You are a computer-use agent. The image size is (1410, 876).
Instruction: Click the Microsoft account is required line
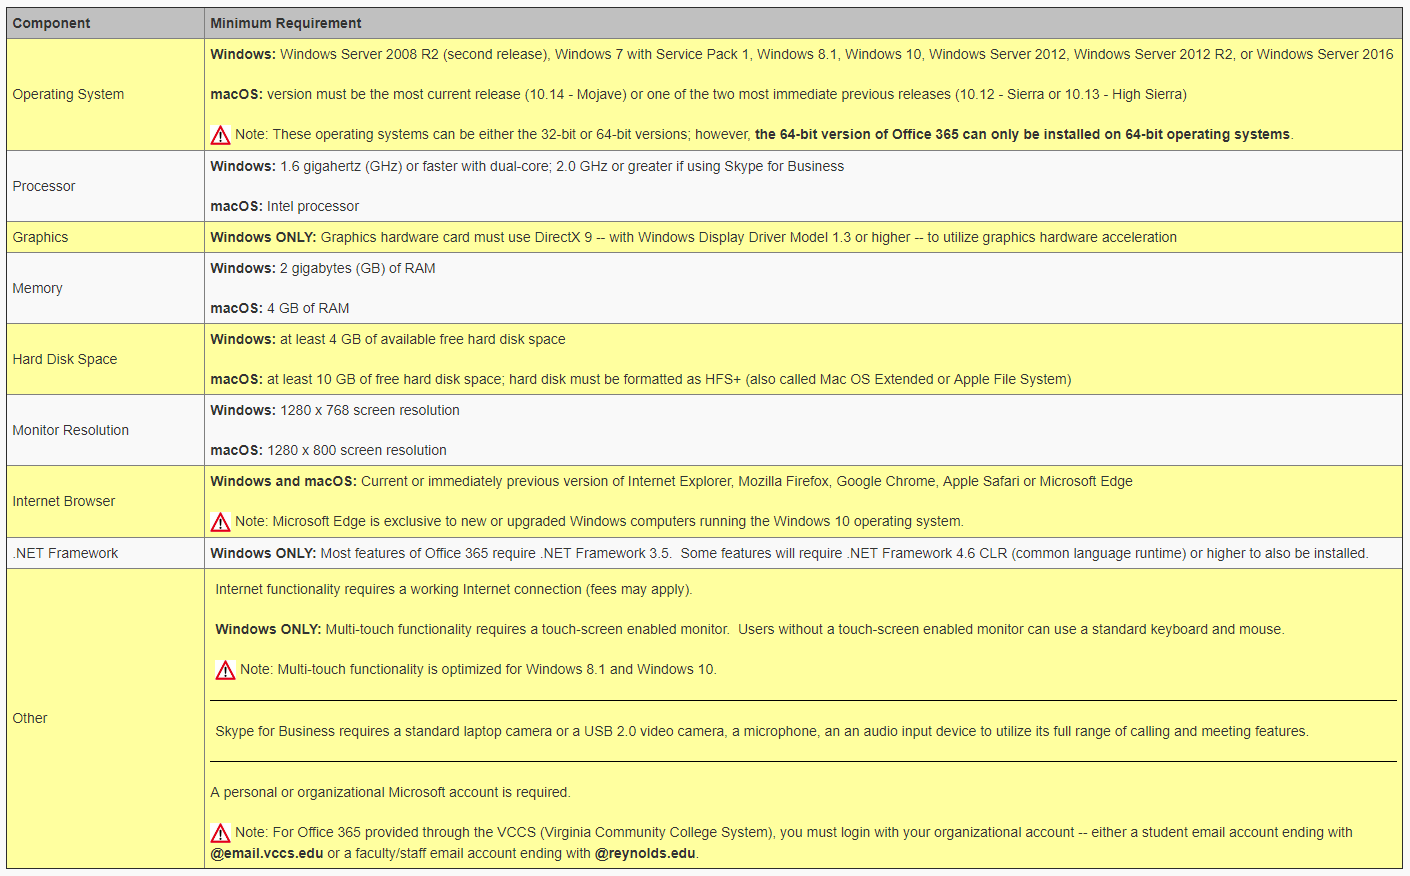390,792
